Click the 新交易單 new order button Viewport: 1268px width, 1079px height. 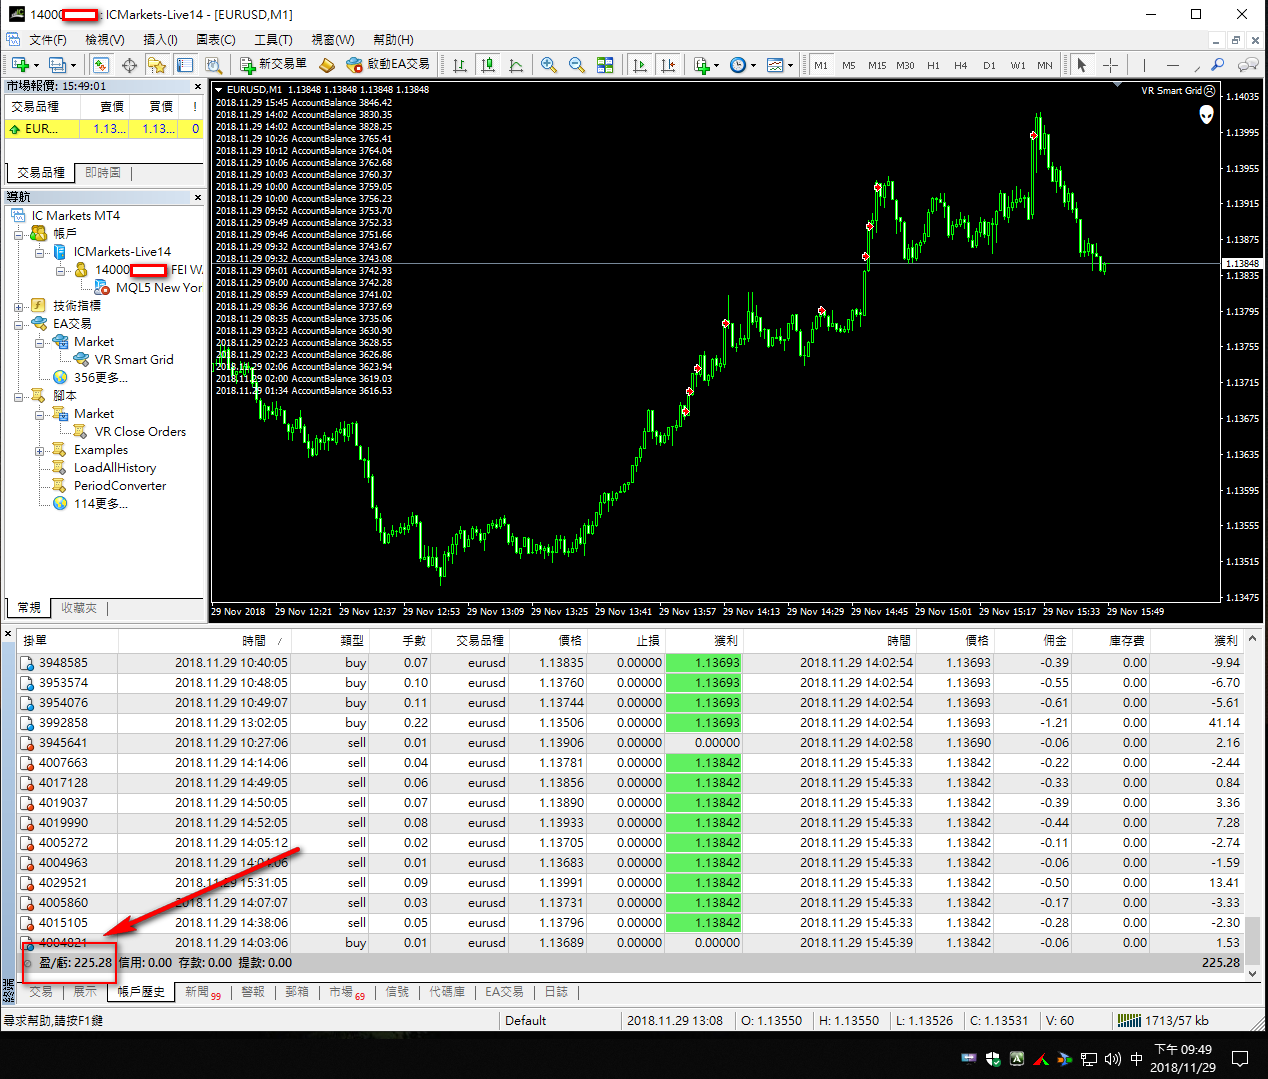[274, 64]
